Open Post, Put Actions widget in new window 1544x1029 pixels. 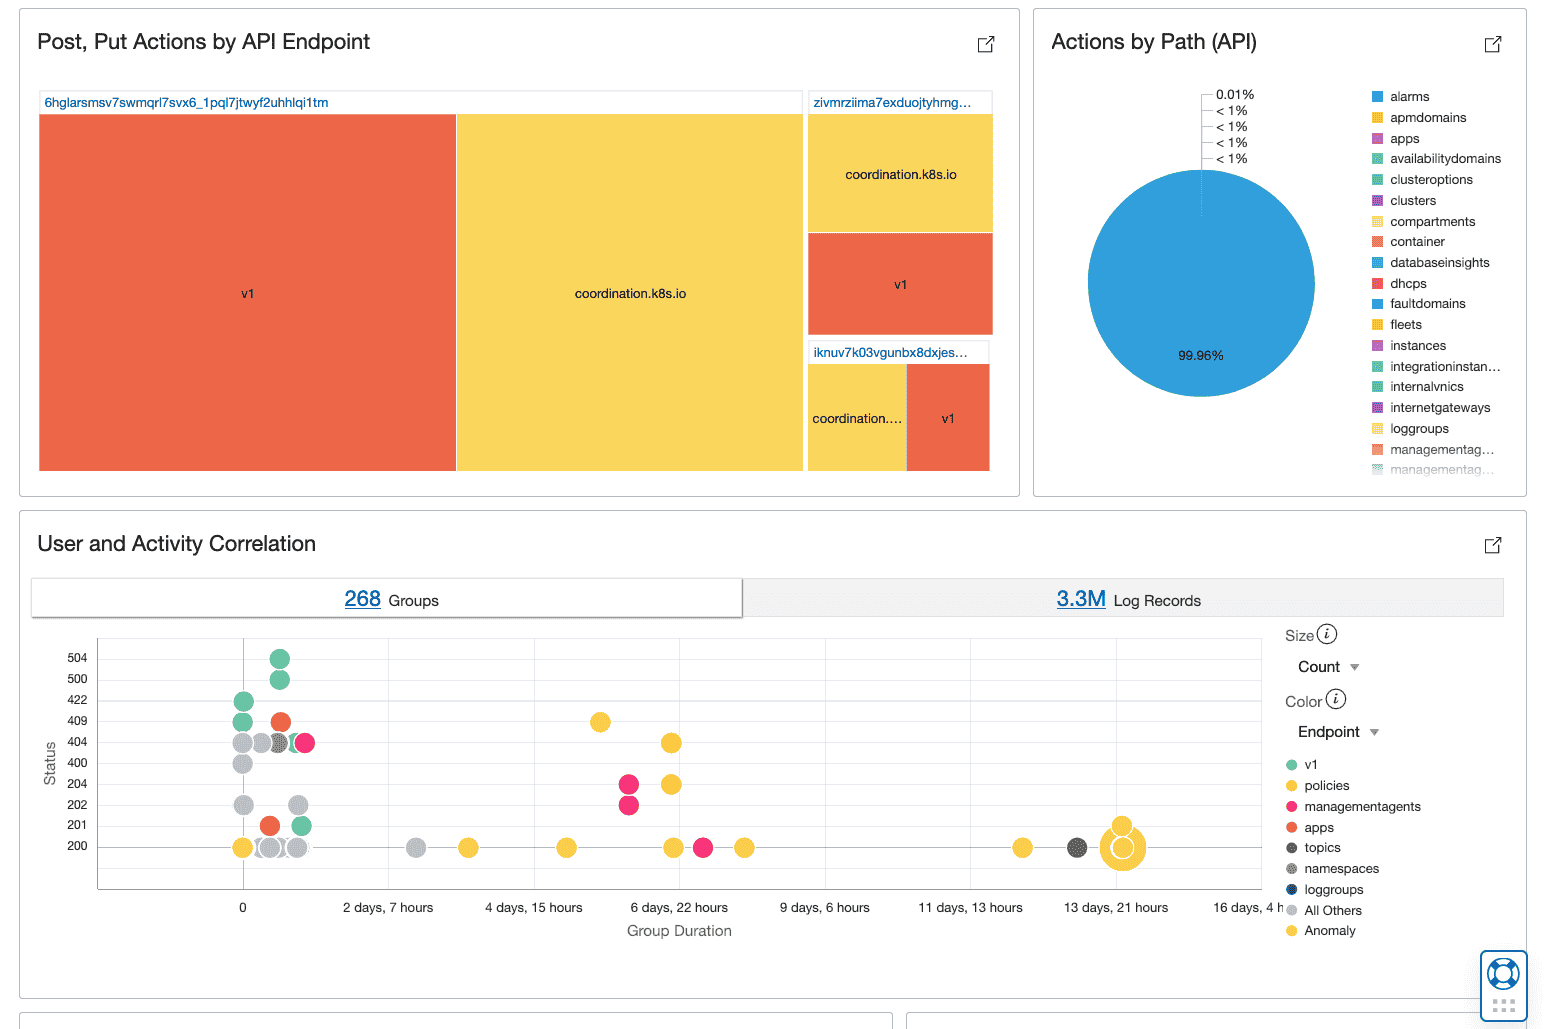(x=985, y=44)
